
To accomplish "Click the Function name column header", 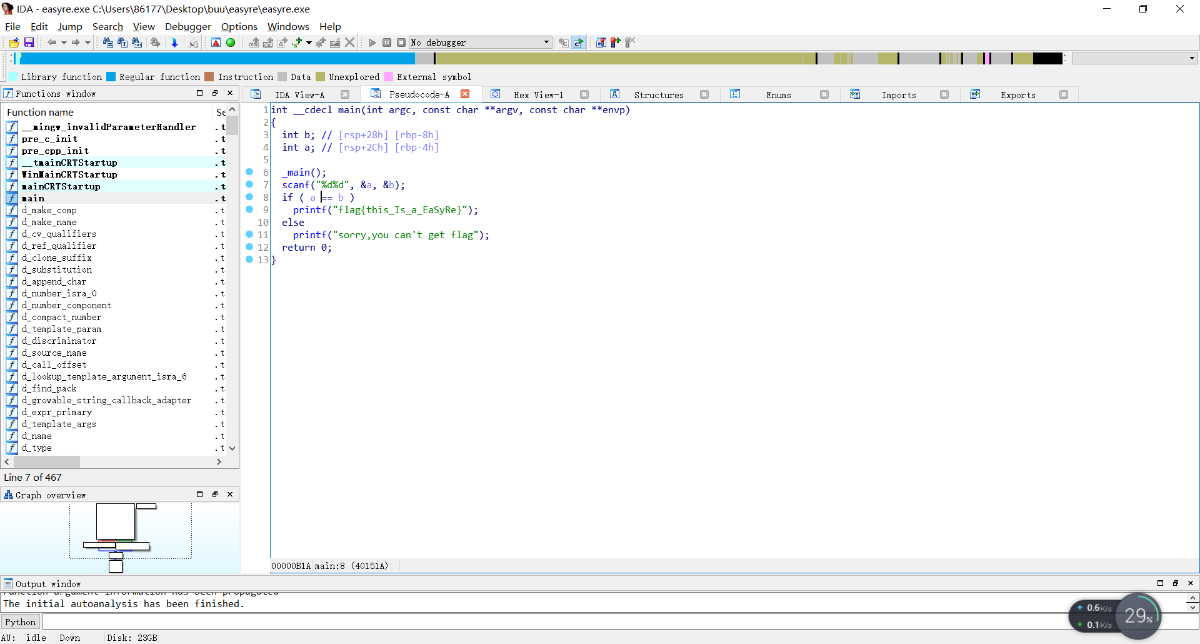I will point(108,112).
